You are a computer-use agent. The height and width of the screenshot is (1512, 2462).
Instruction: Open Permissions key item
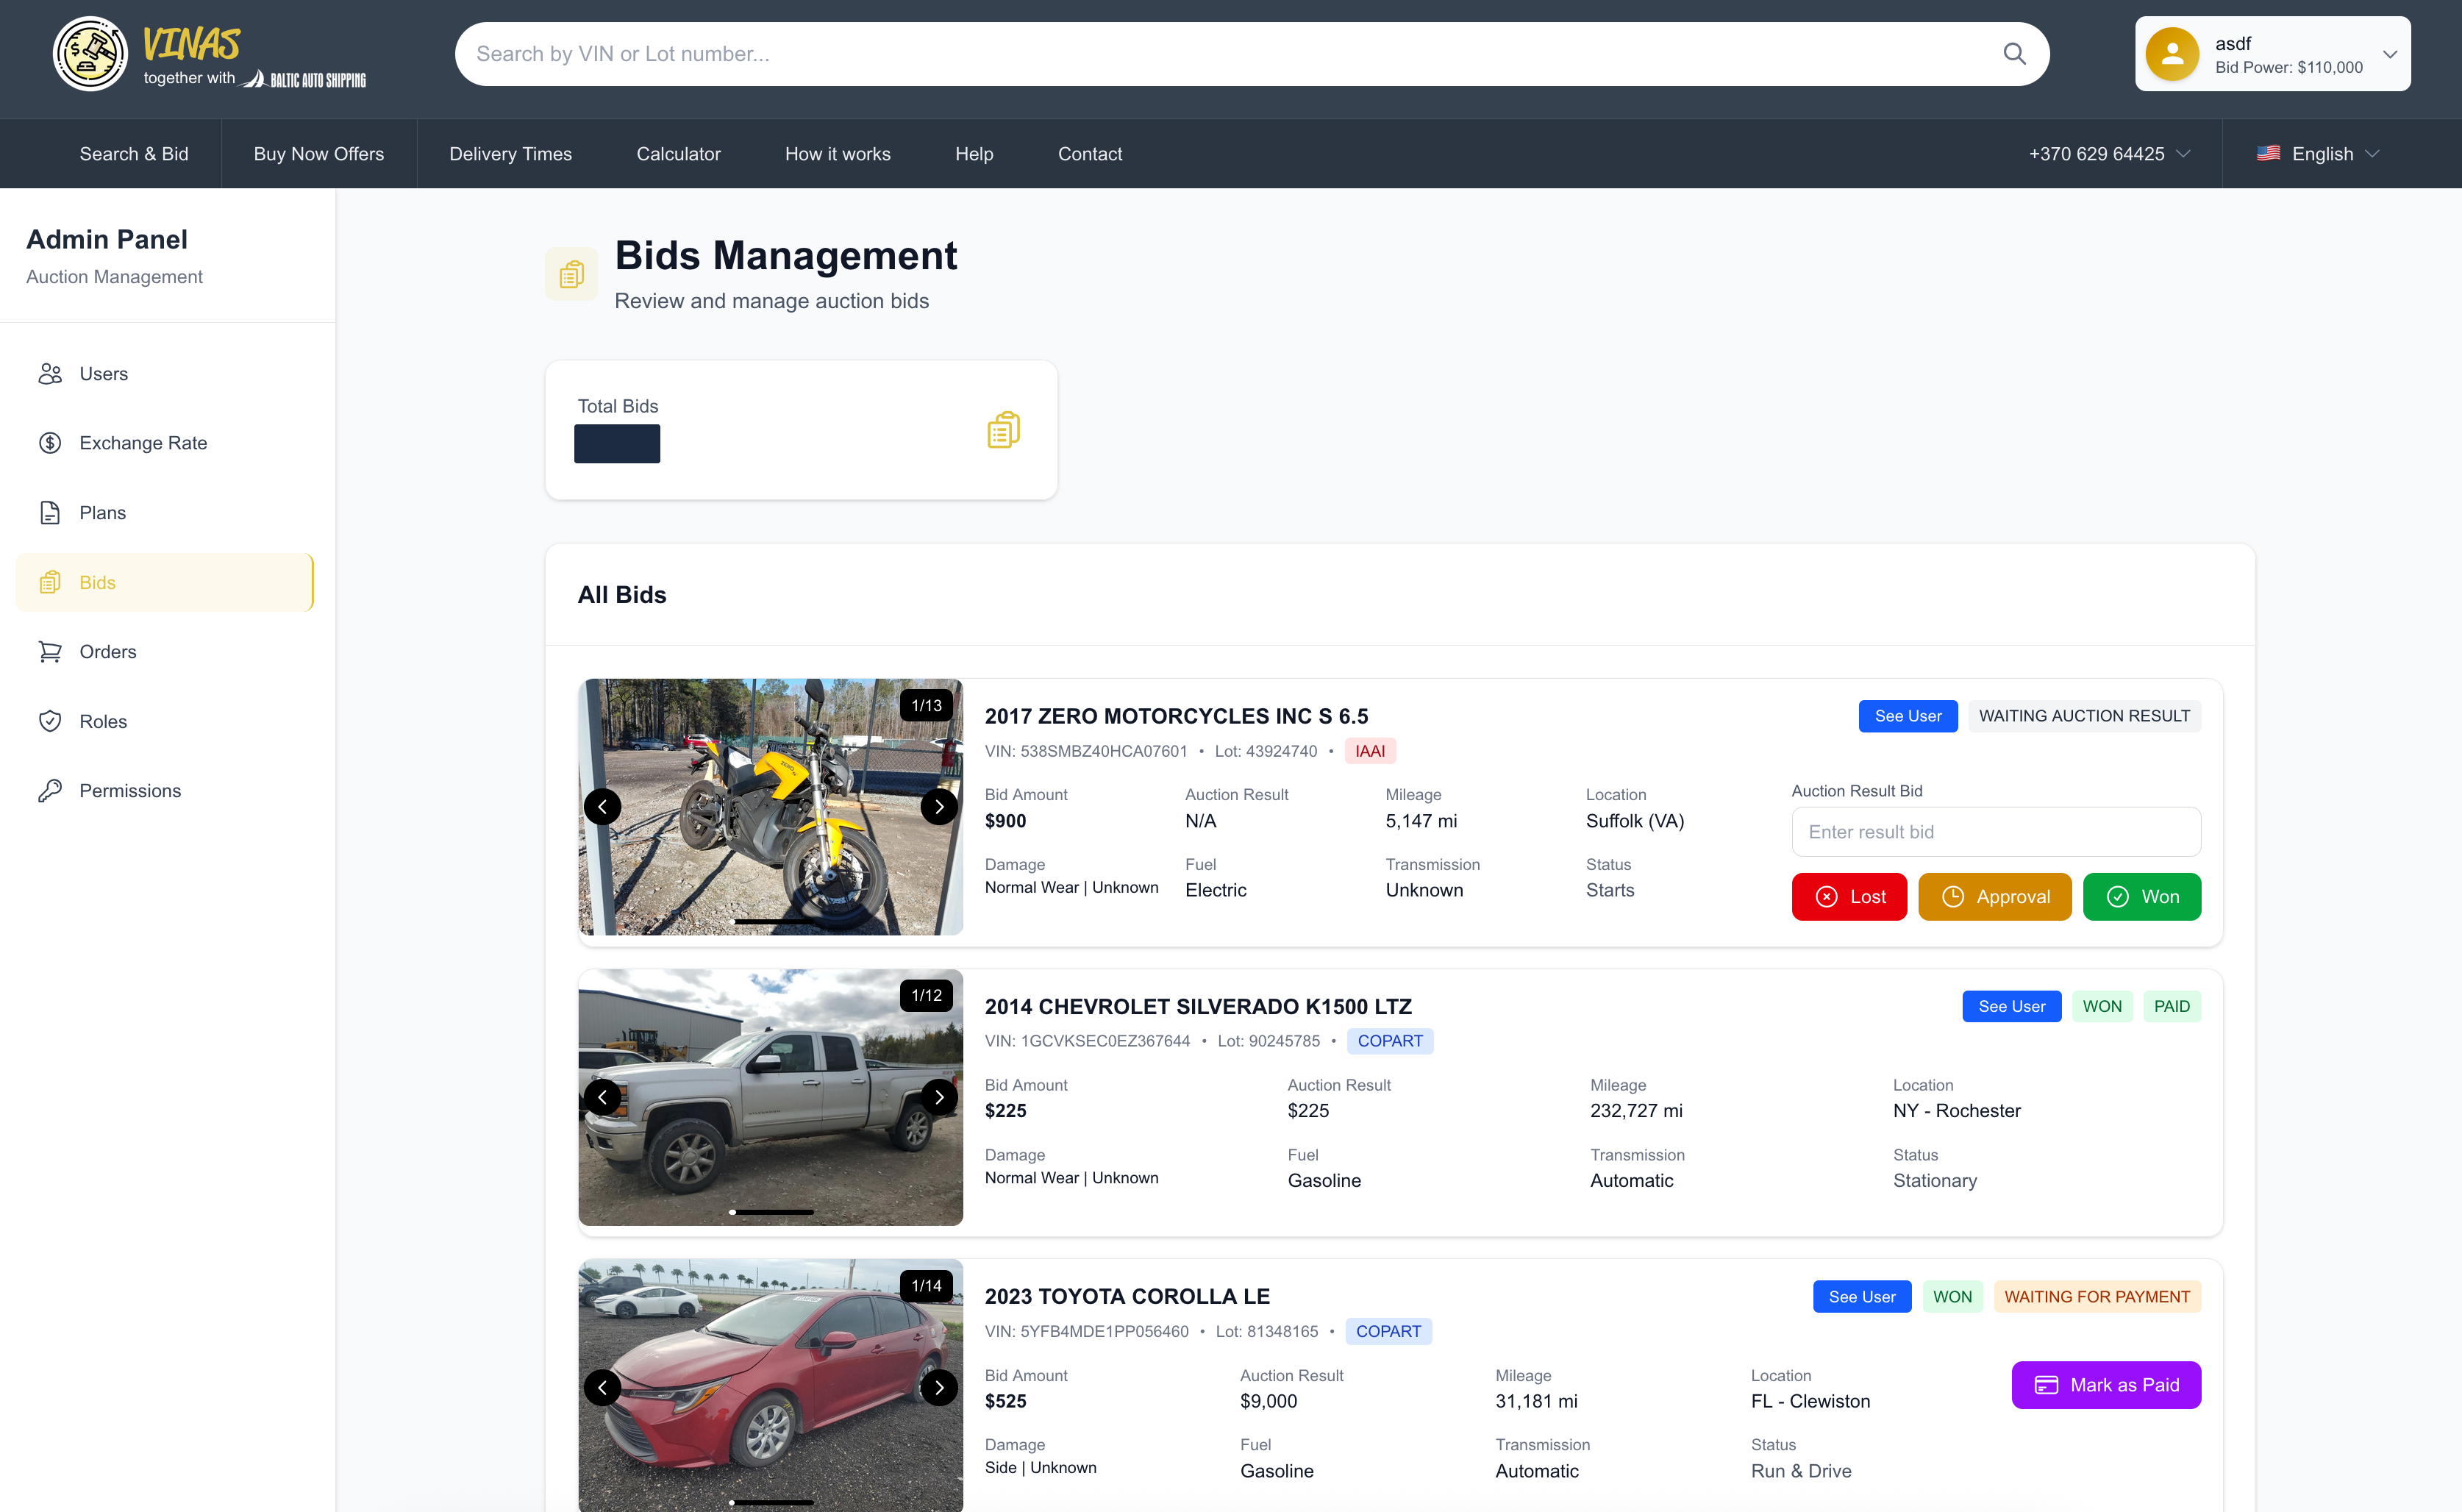[130, 791]
